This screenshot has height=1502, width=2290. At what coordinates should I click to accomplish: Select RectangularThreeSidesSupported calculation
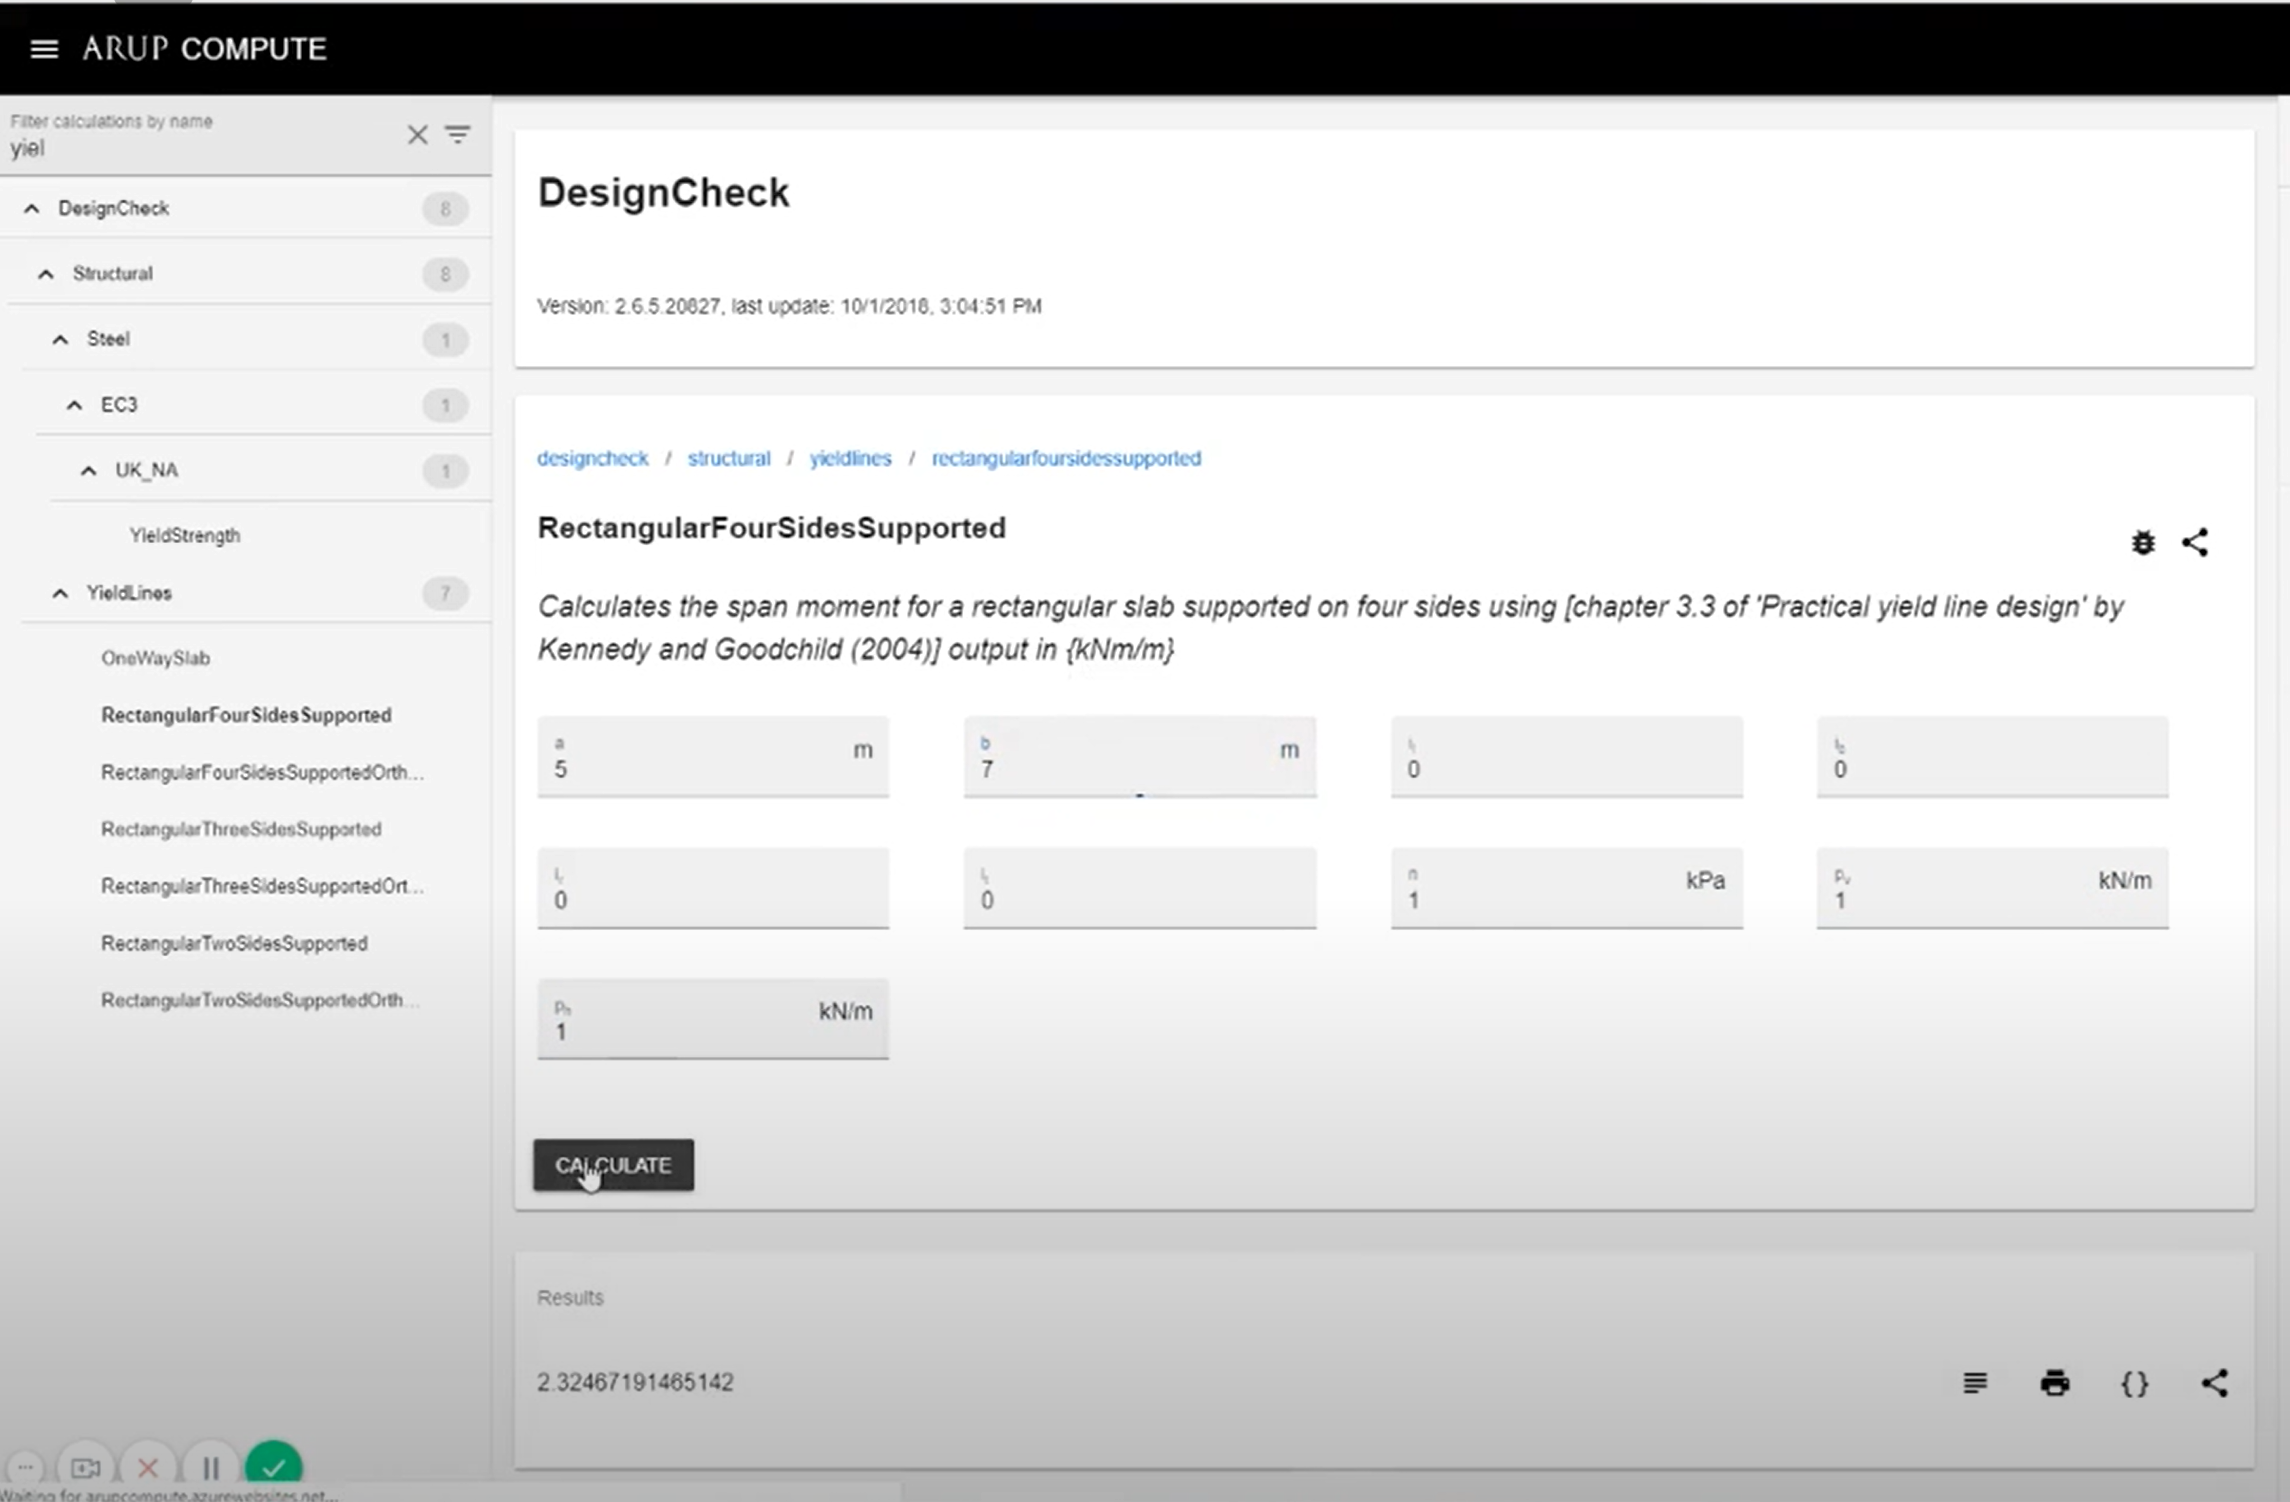pyautogui.click(x=241, y=829)
